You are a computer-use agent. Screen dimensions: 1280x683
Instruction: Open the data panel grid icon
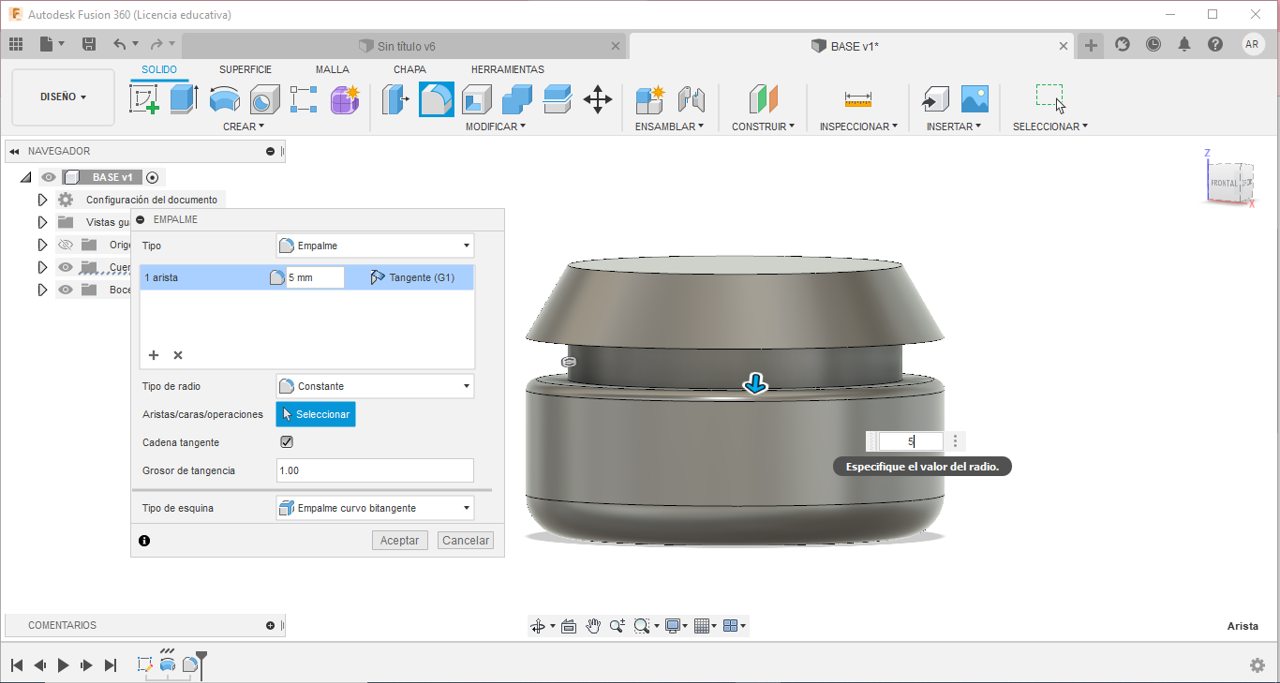16,45
